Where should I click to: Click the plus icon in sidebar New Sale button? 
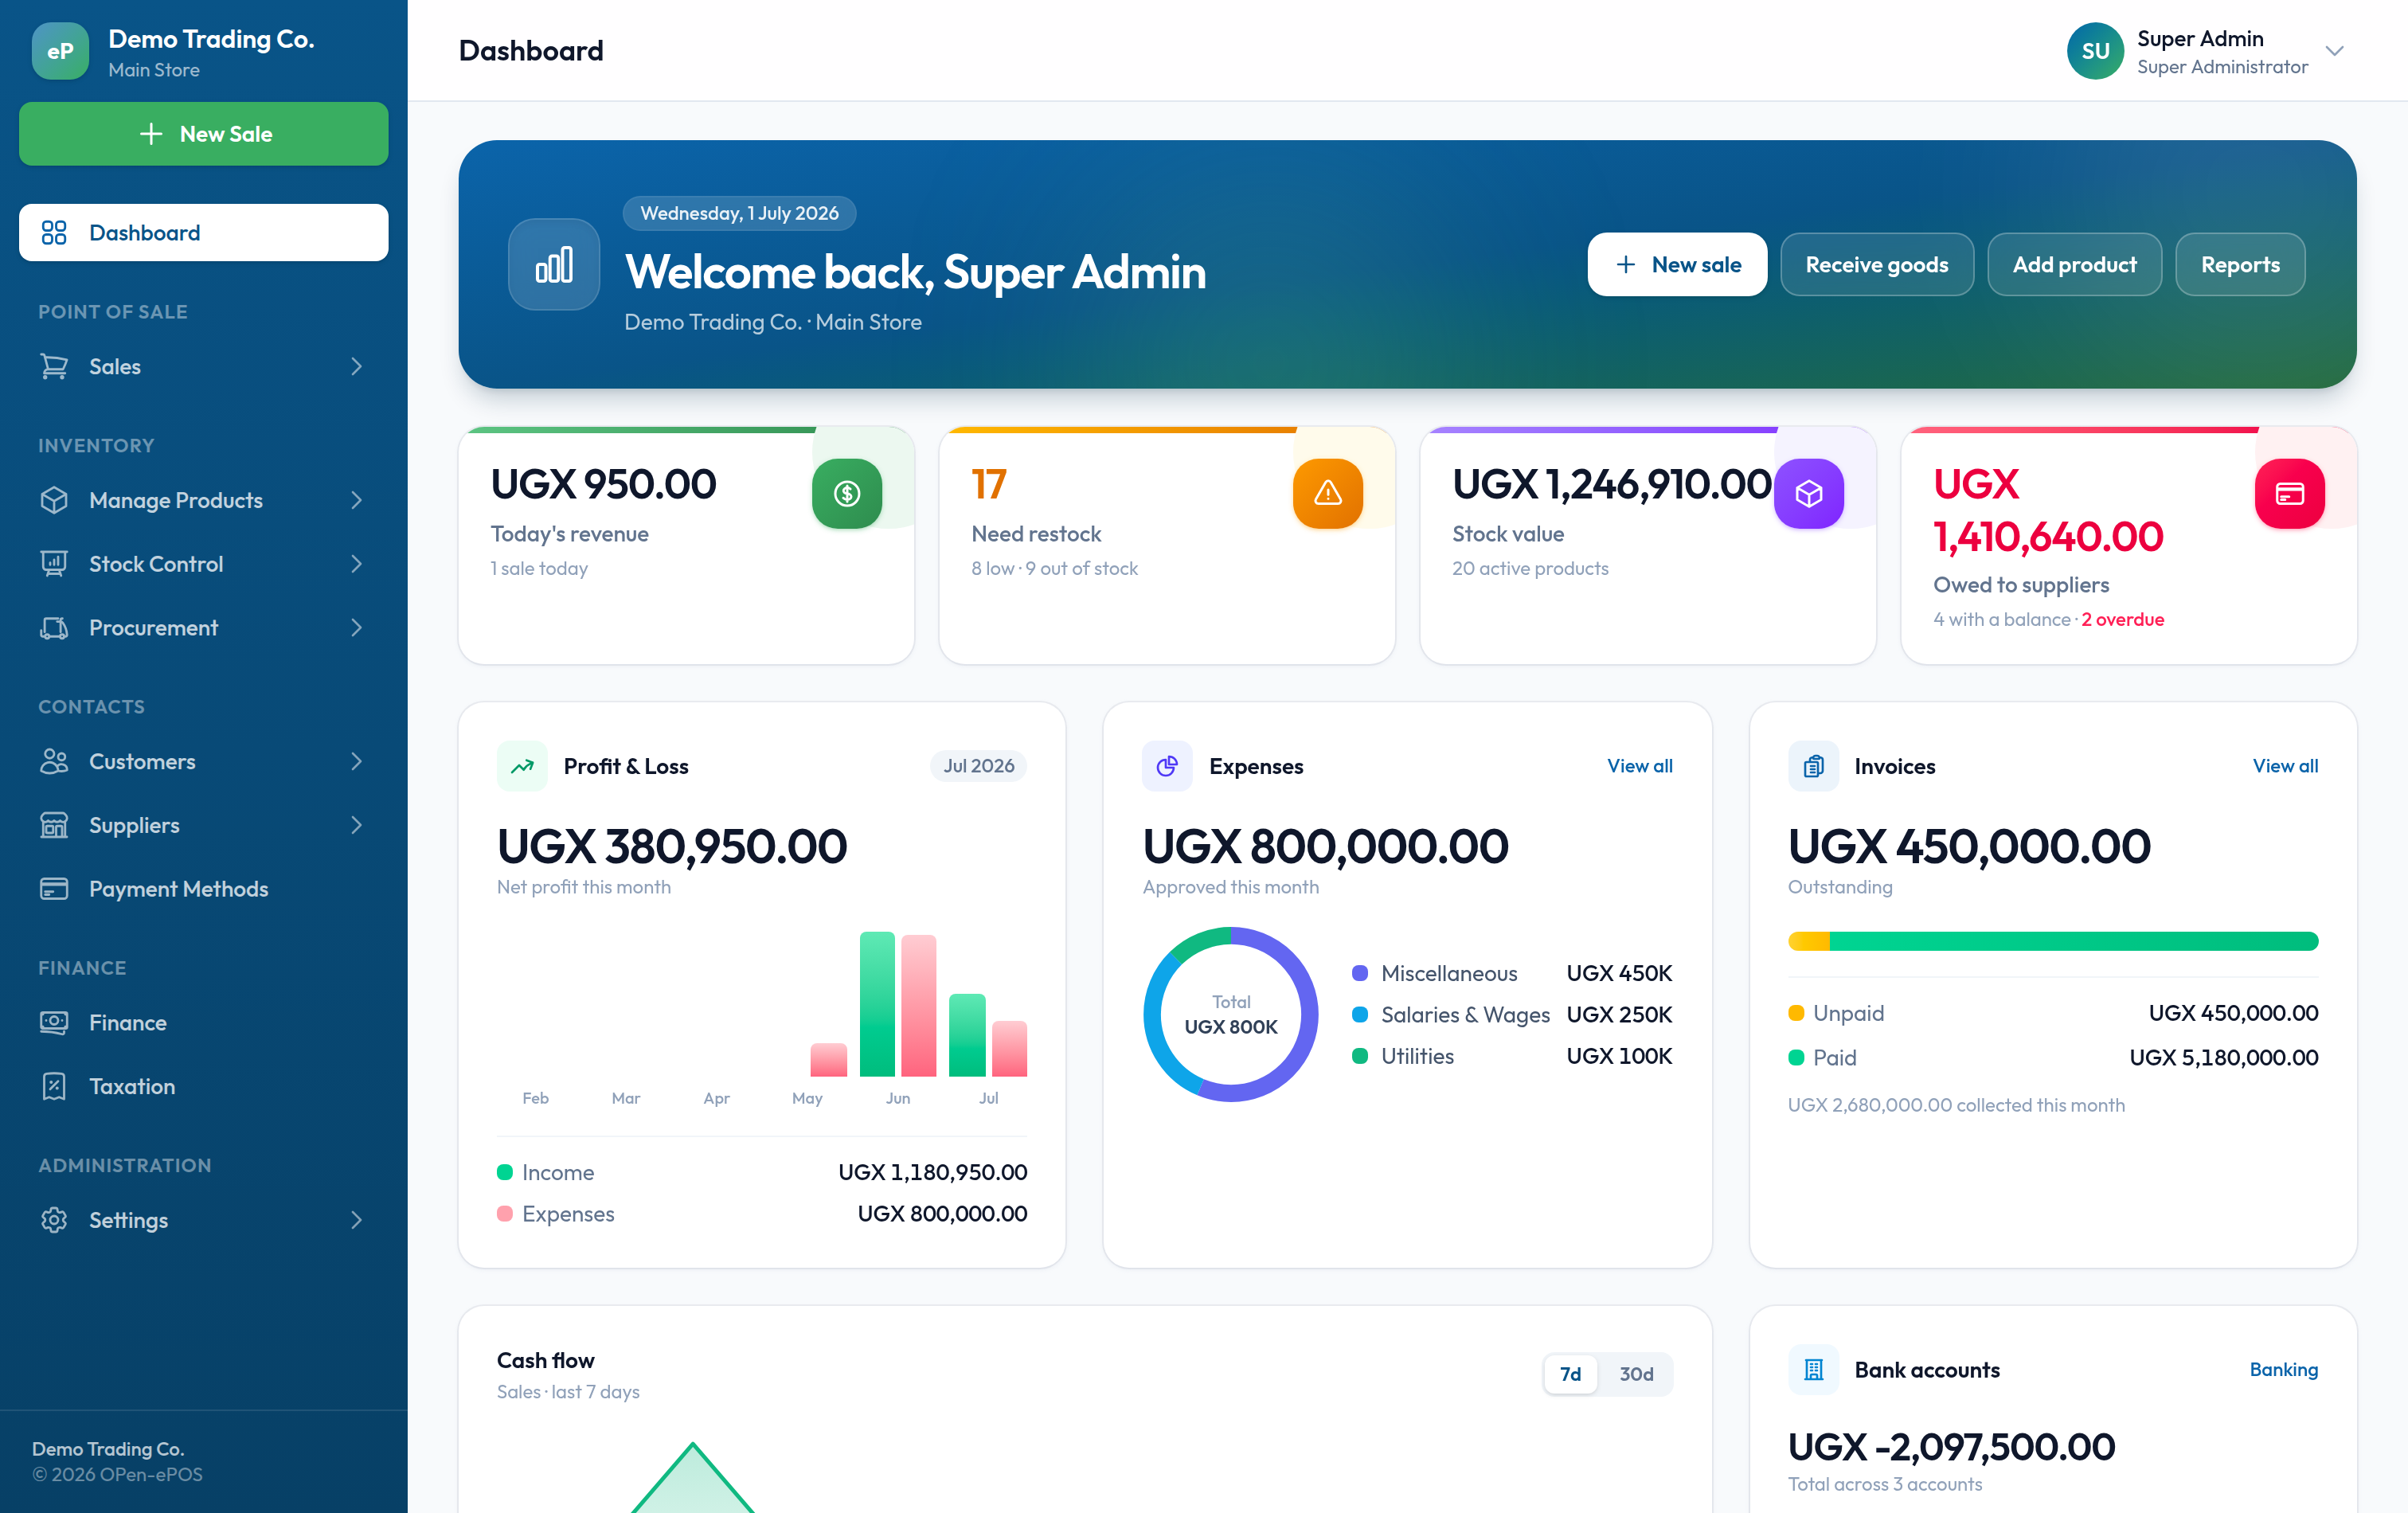coord(151,134)
